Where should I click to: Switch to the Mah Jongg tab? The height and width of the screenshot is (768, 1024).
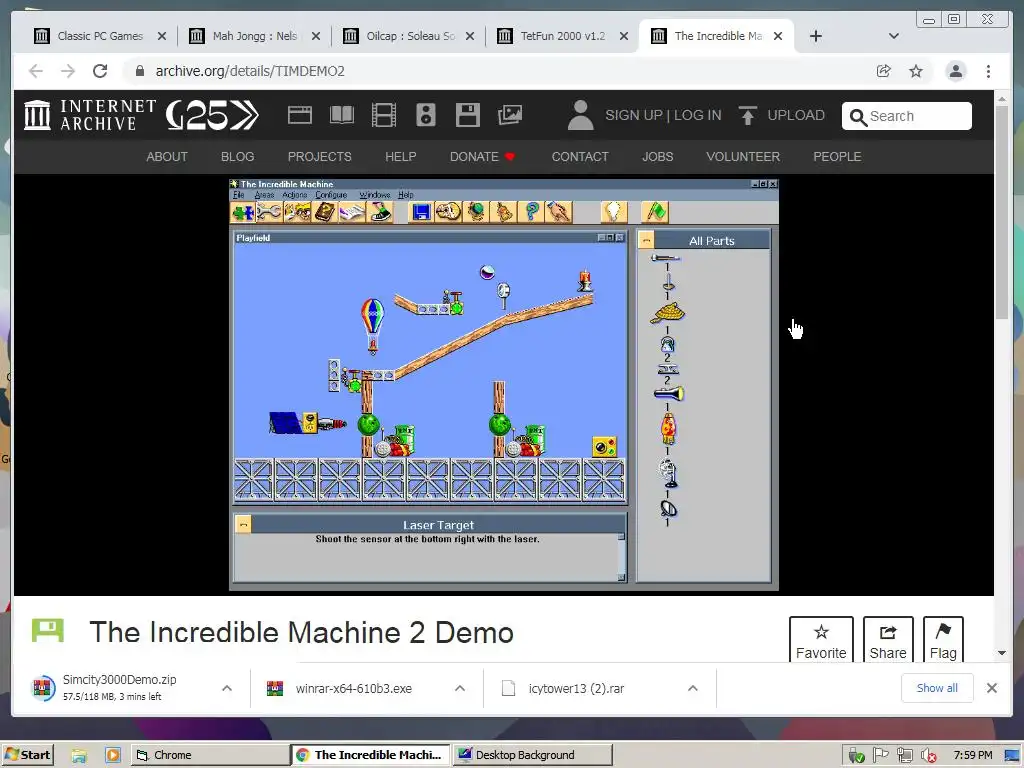click(x=255, y=36)
